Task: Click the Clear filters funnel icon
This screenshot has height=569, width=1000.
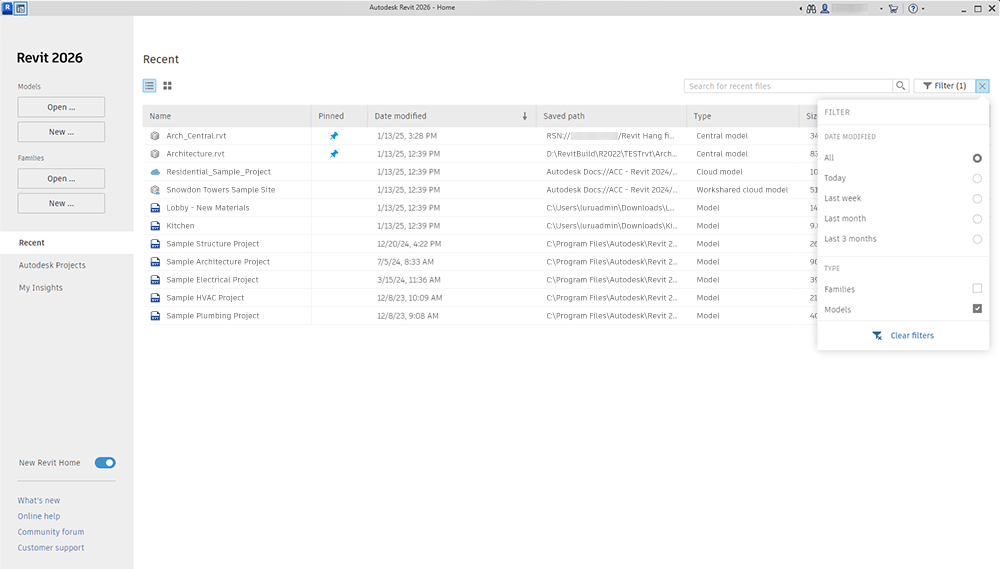Action: point(878,336)
